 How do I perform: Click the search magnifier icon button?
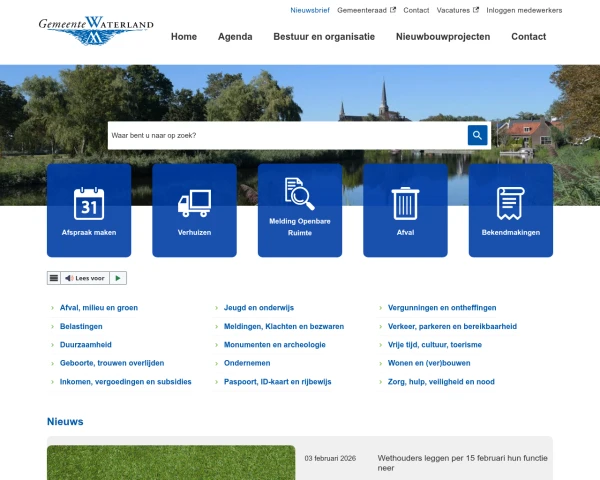477,135
